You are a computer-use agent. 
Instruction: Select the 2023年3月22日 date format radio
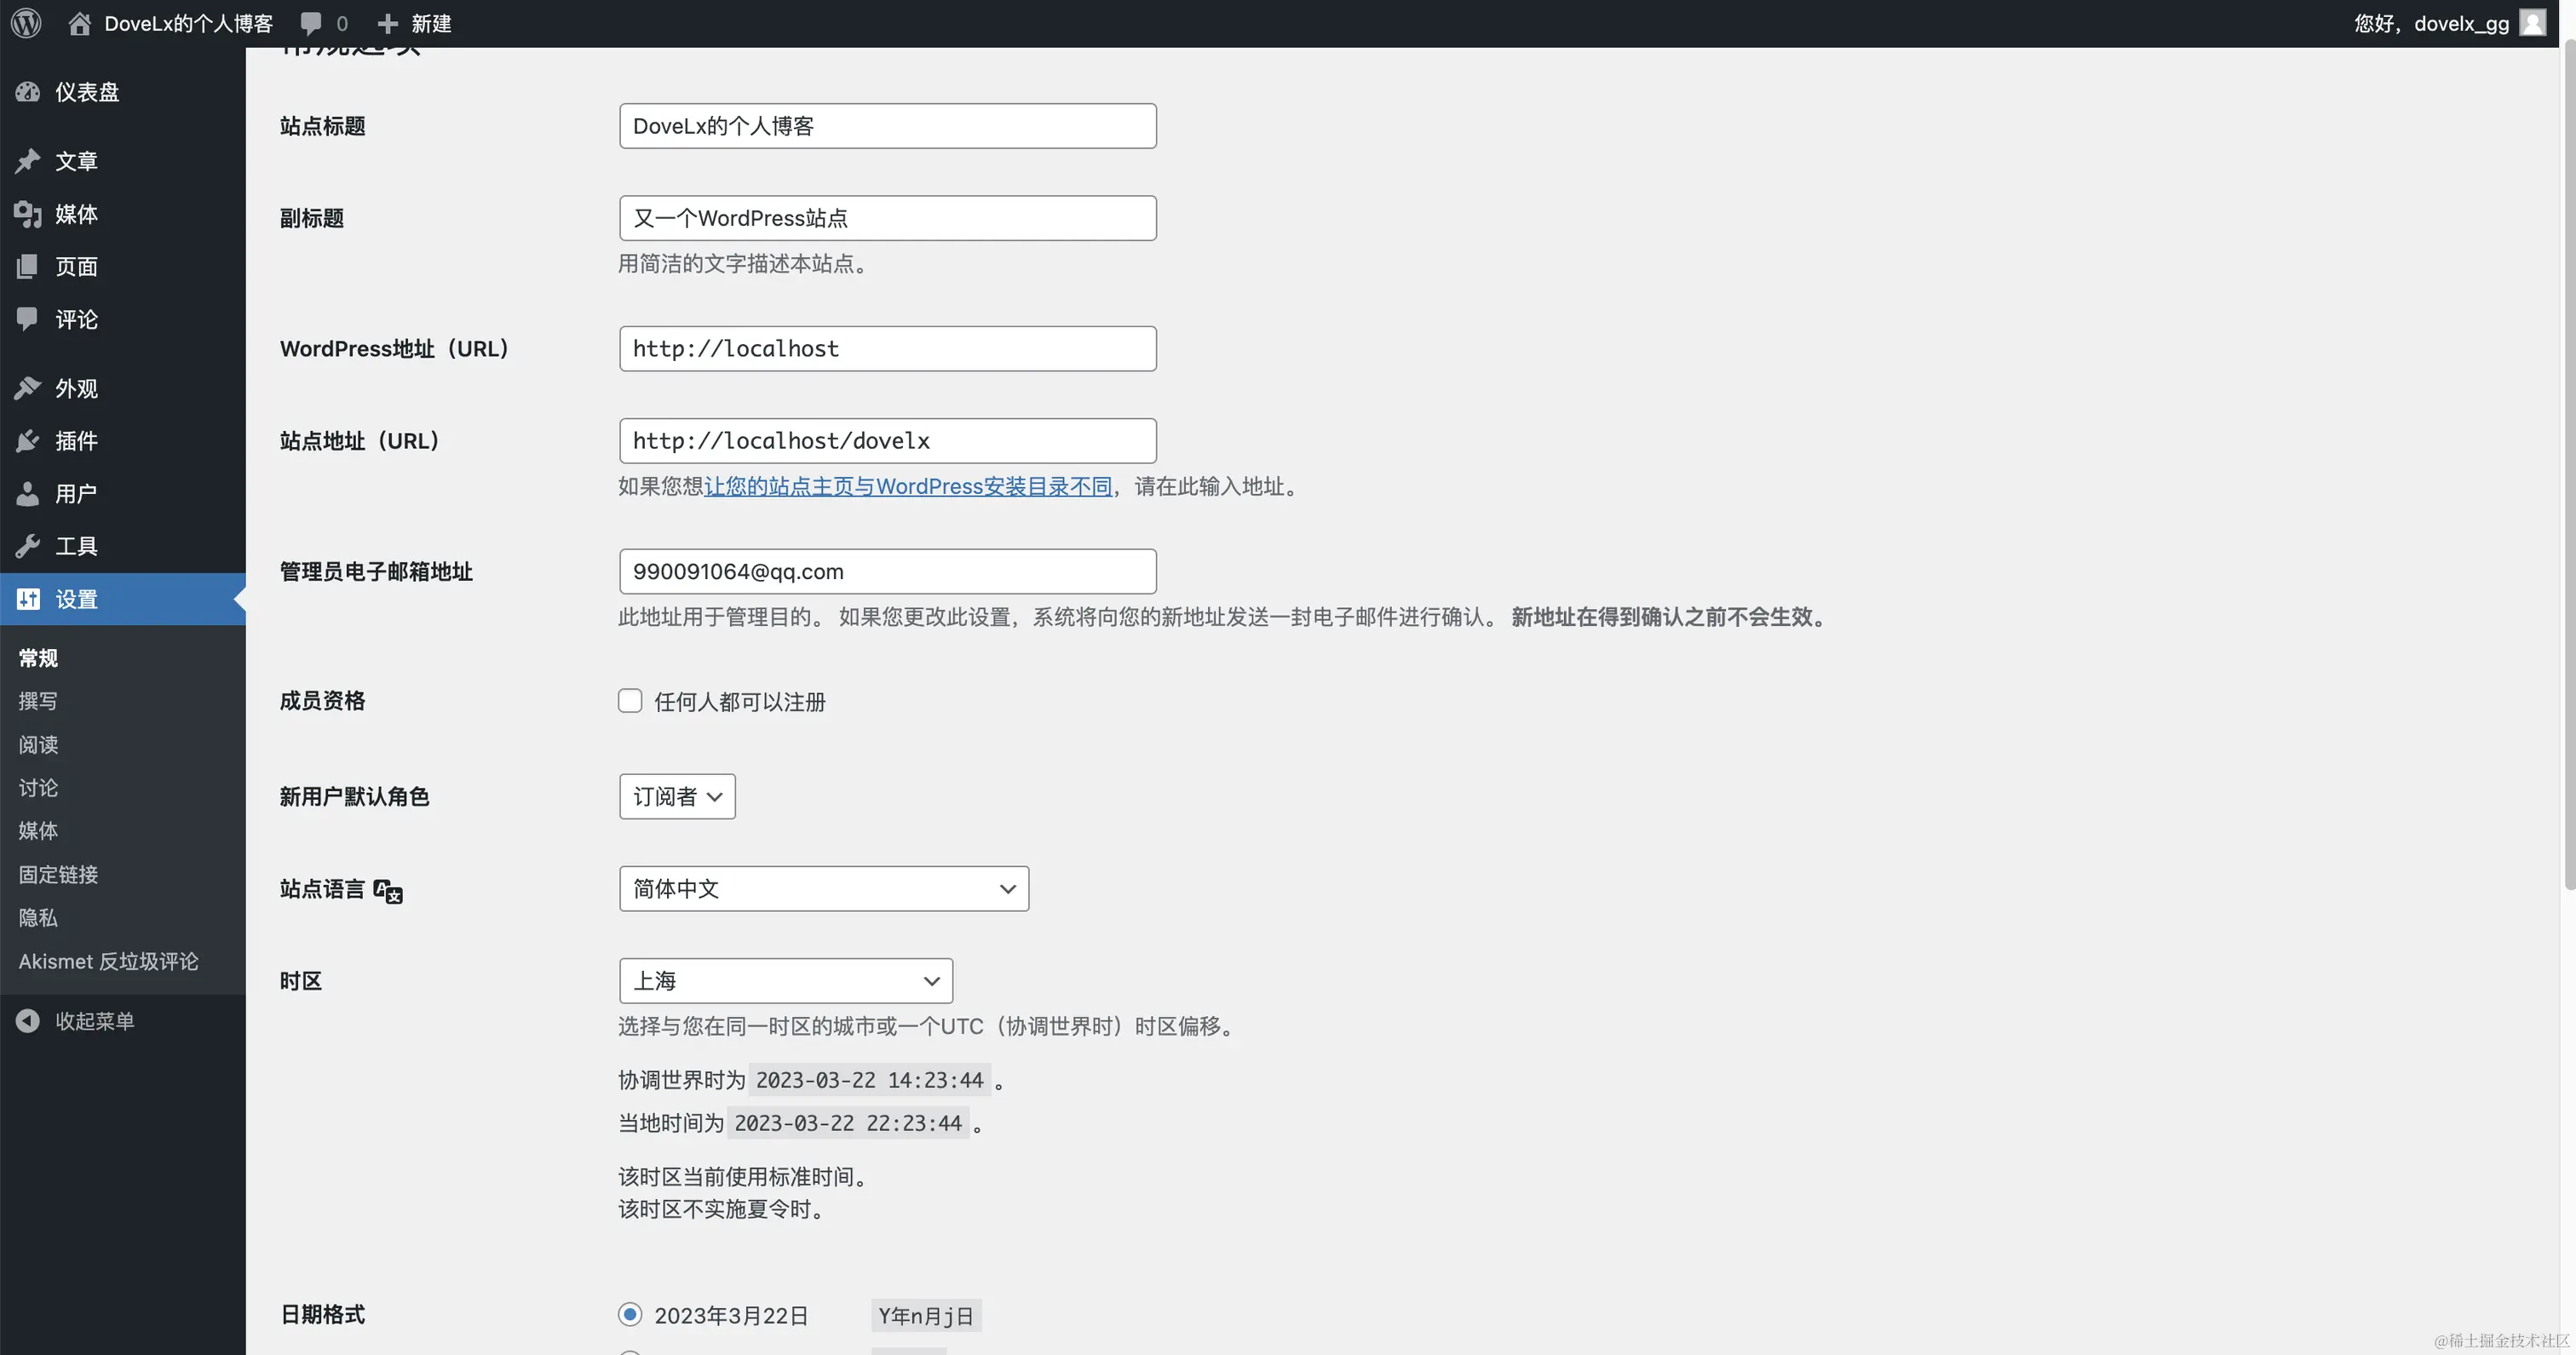pos(630,1314)
